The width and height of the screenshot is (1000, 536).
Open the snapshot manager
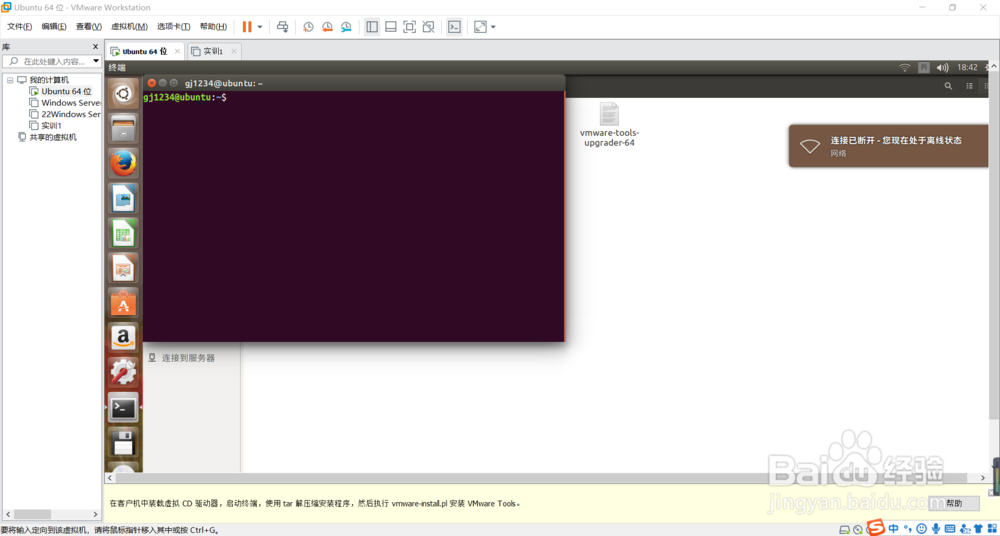point(346,27)
